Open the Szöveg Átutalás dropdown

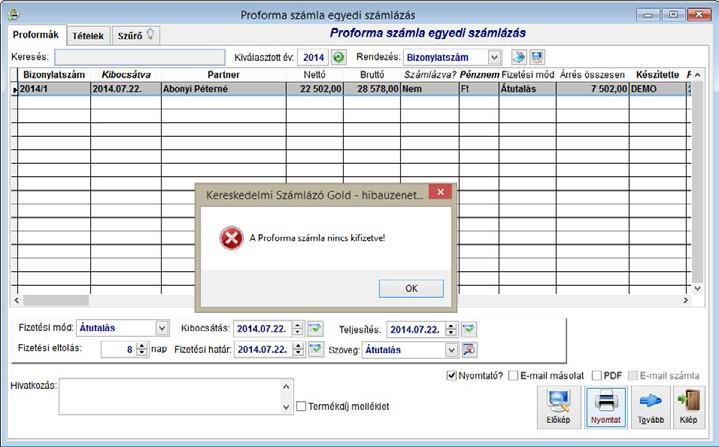coord(451,350)
